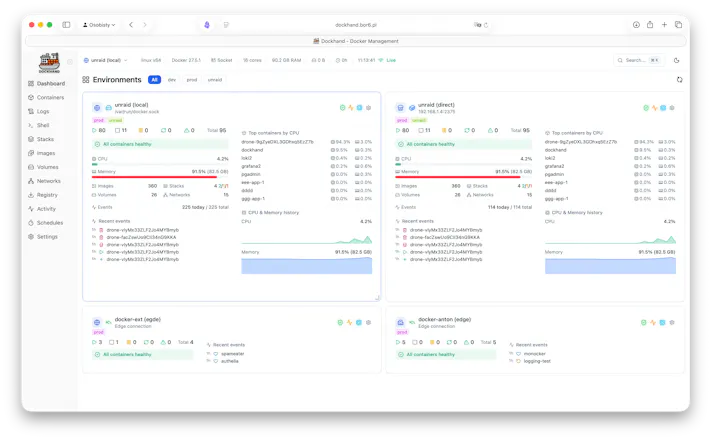Image resolution: width=711 pixels, height=440 pixels.
Task: Click the blue box icon on unraid (local) card
Action: coord(360,108)
